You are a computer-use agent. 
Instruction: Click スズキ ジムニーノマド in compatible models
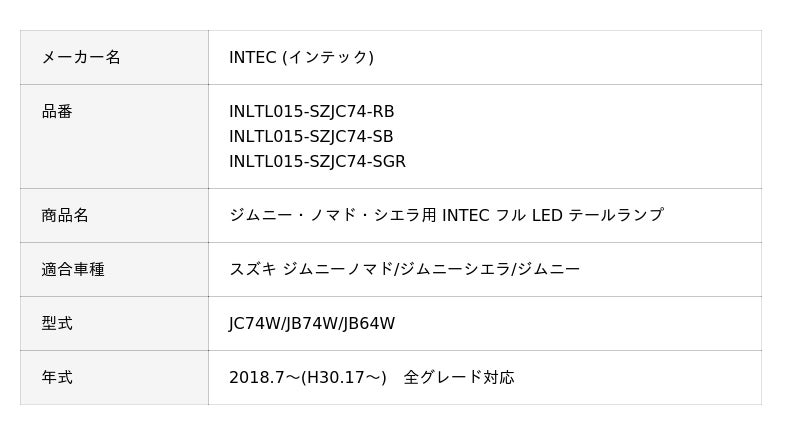click(311, 269)
